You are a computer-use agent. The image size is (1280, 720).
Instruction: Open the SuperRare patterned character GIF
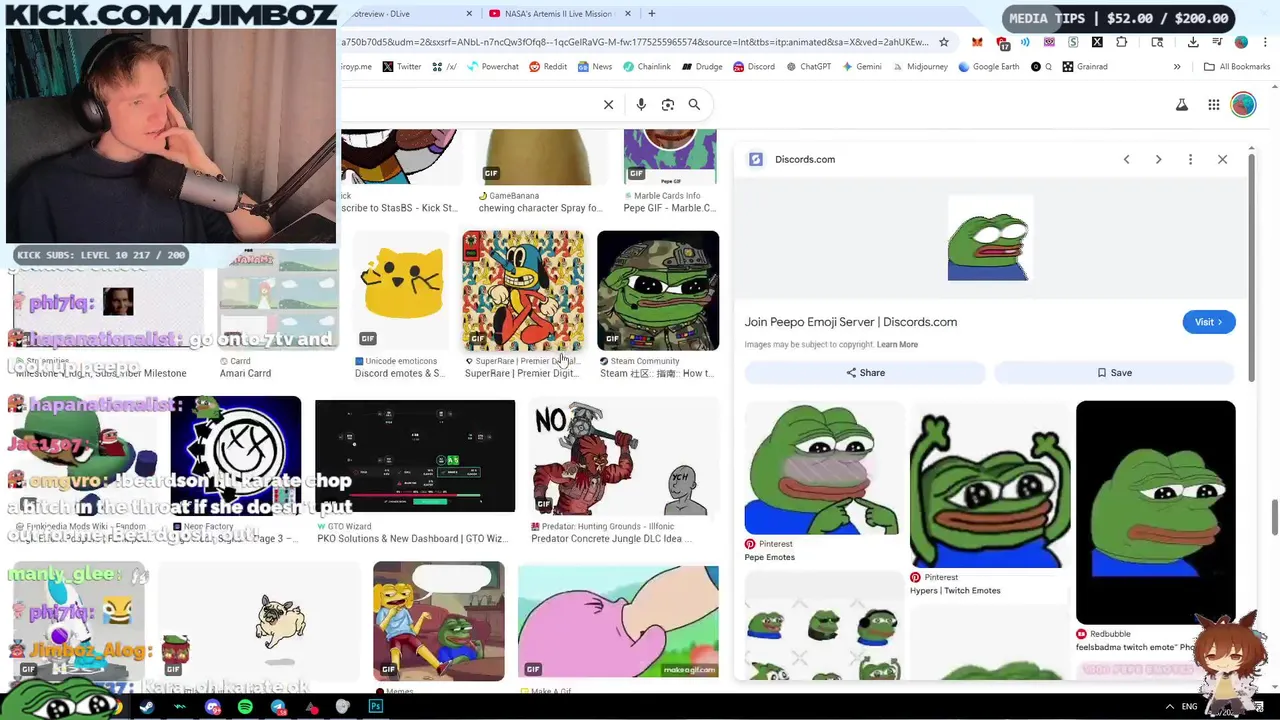click(523, 291)
